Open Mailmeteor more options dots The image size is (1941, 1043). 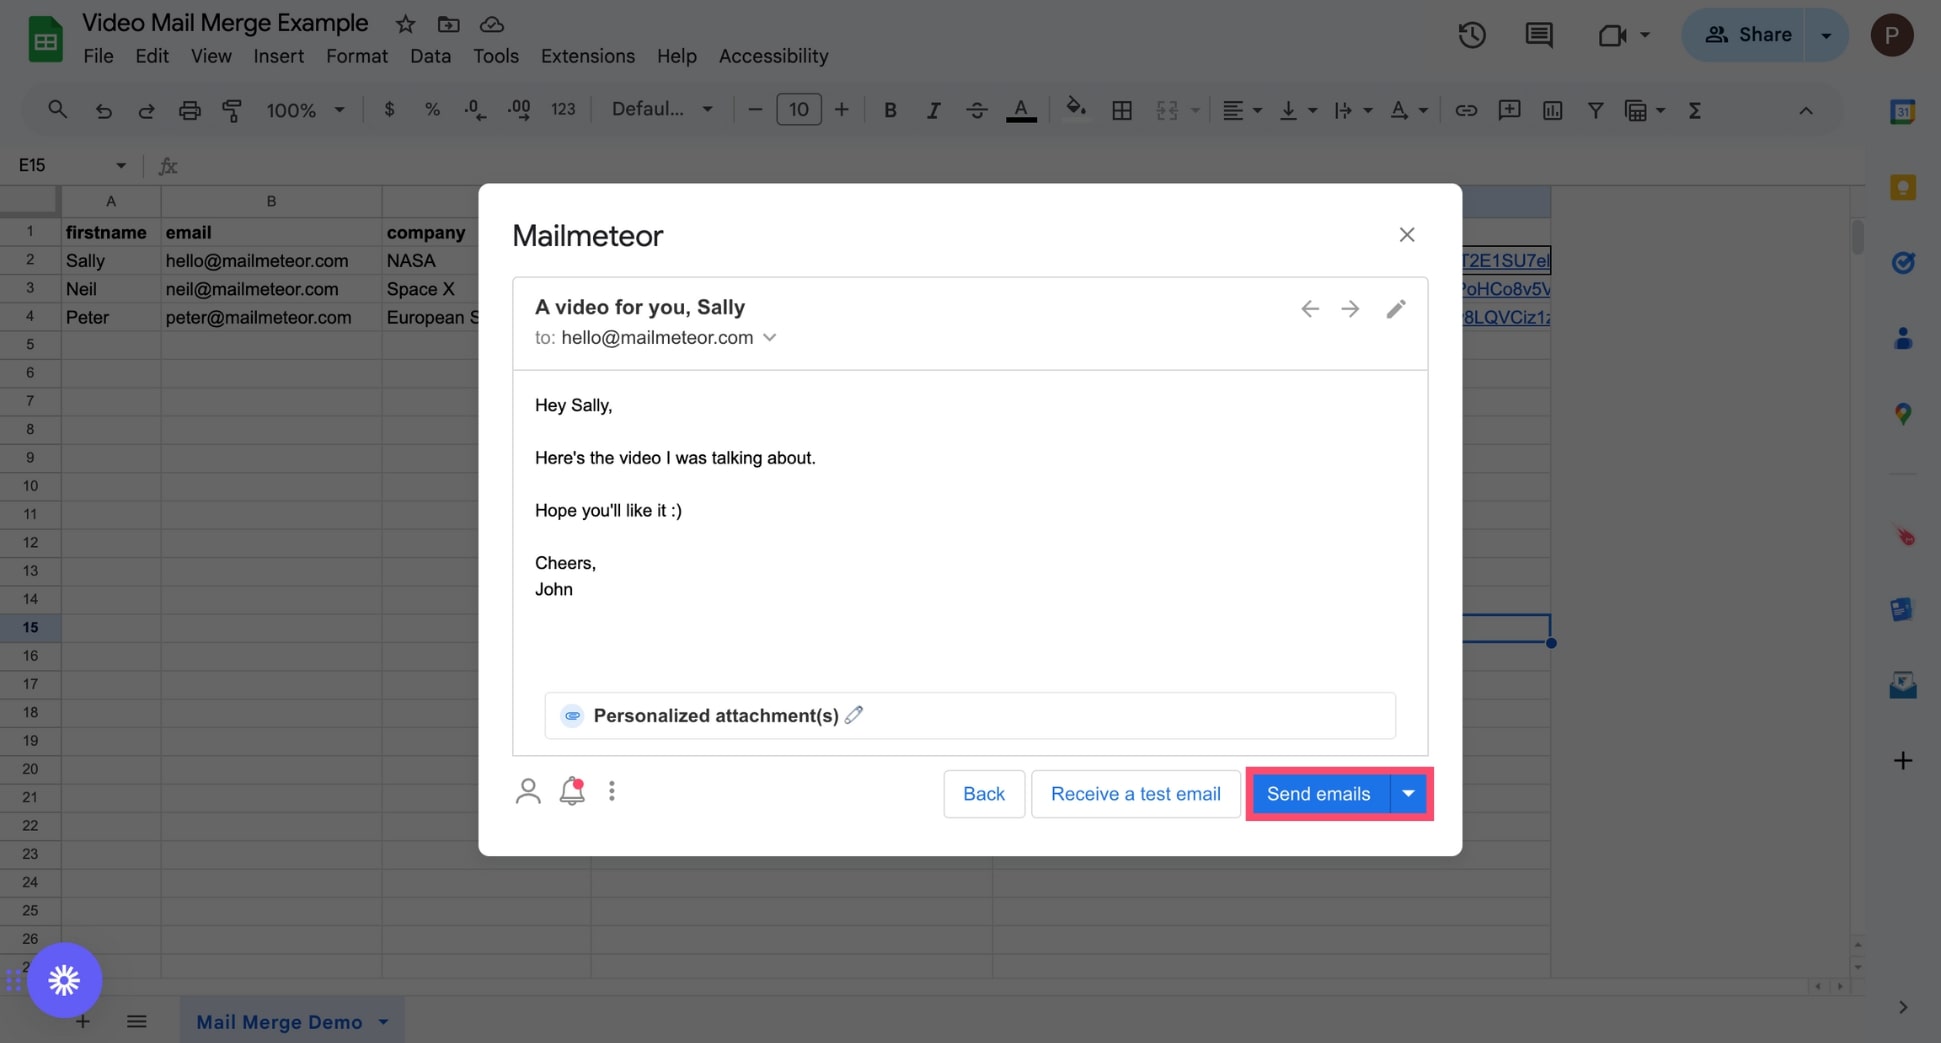pos(612,791)
